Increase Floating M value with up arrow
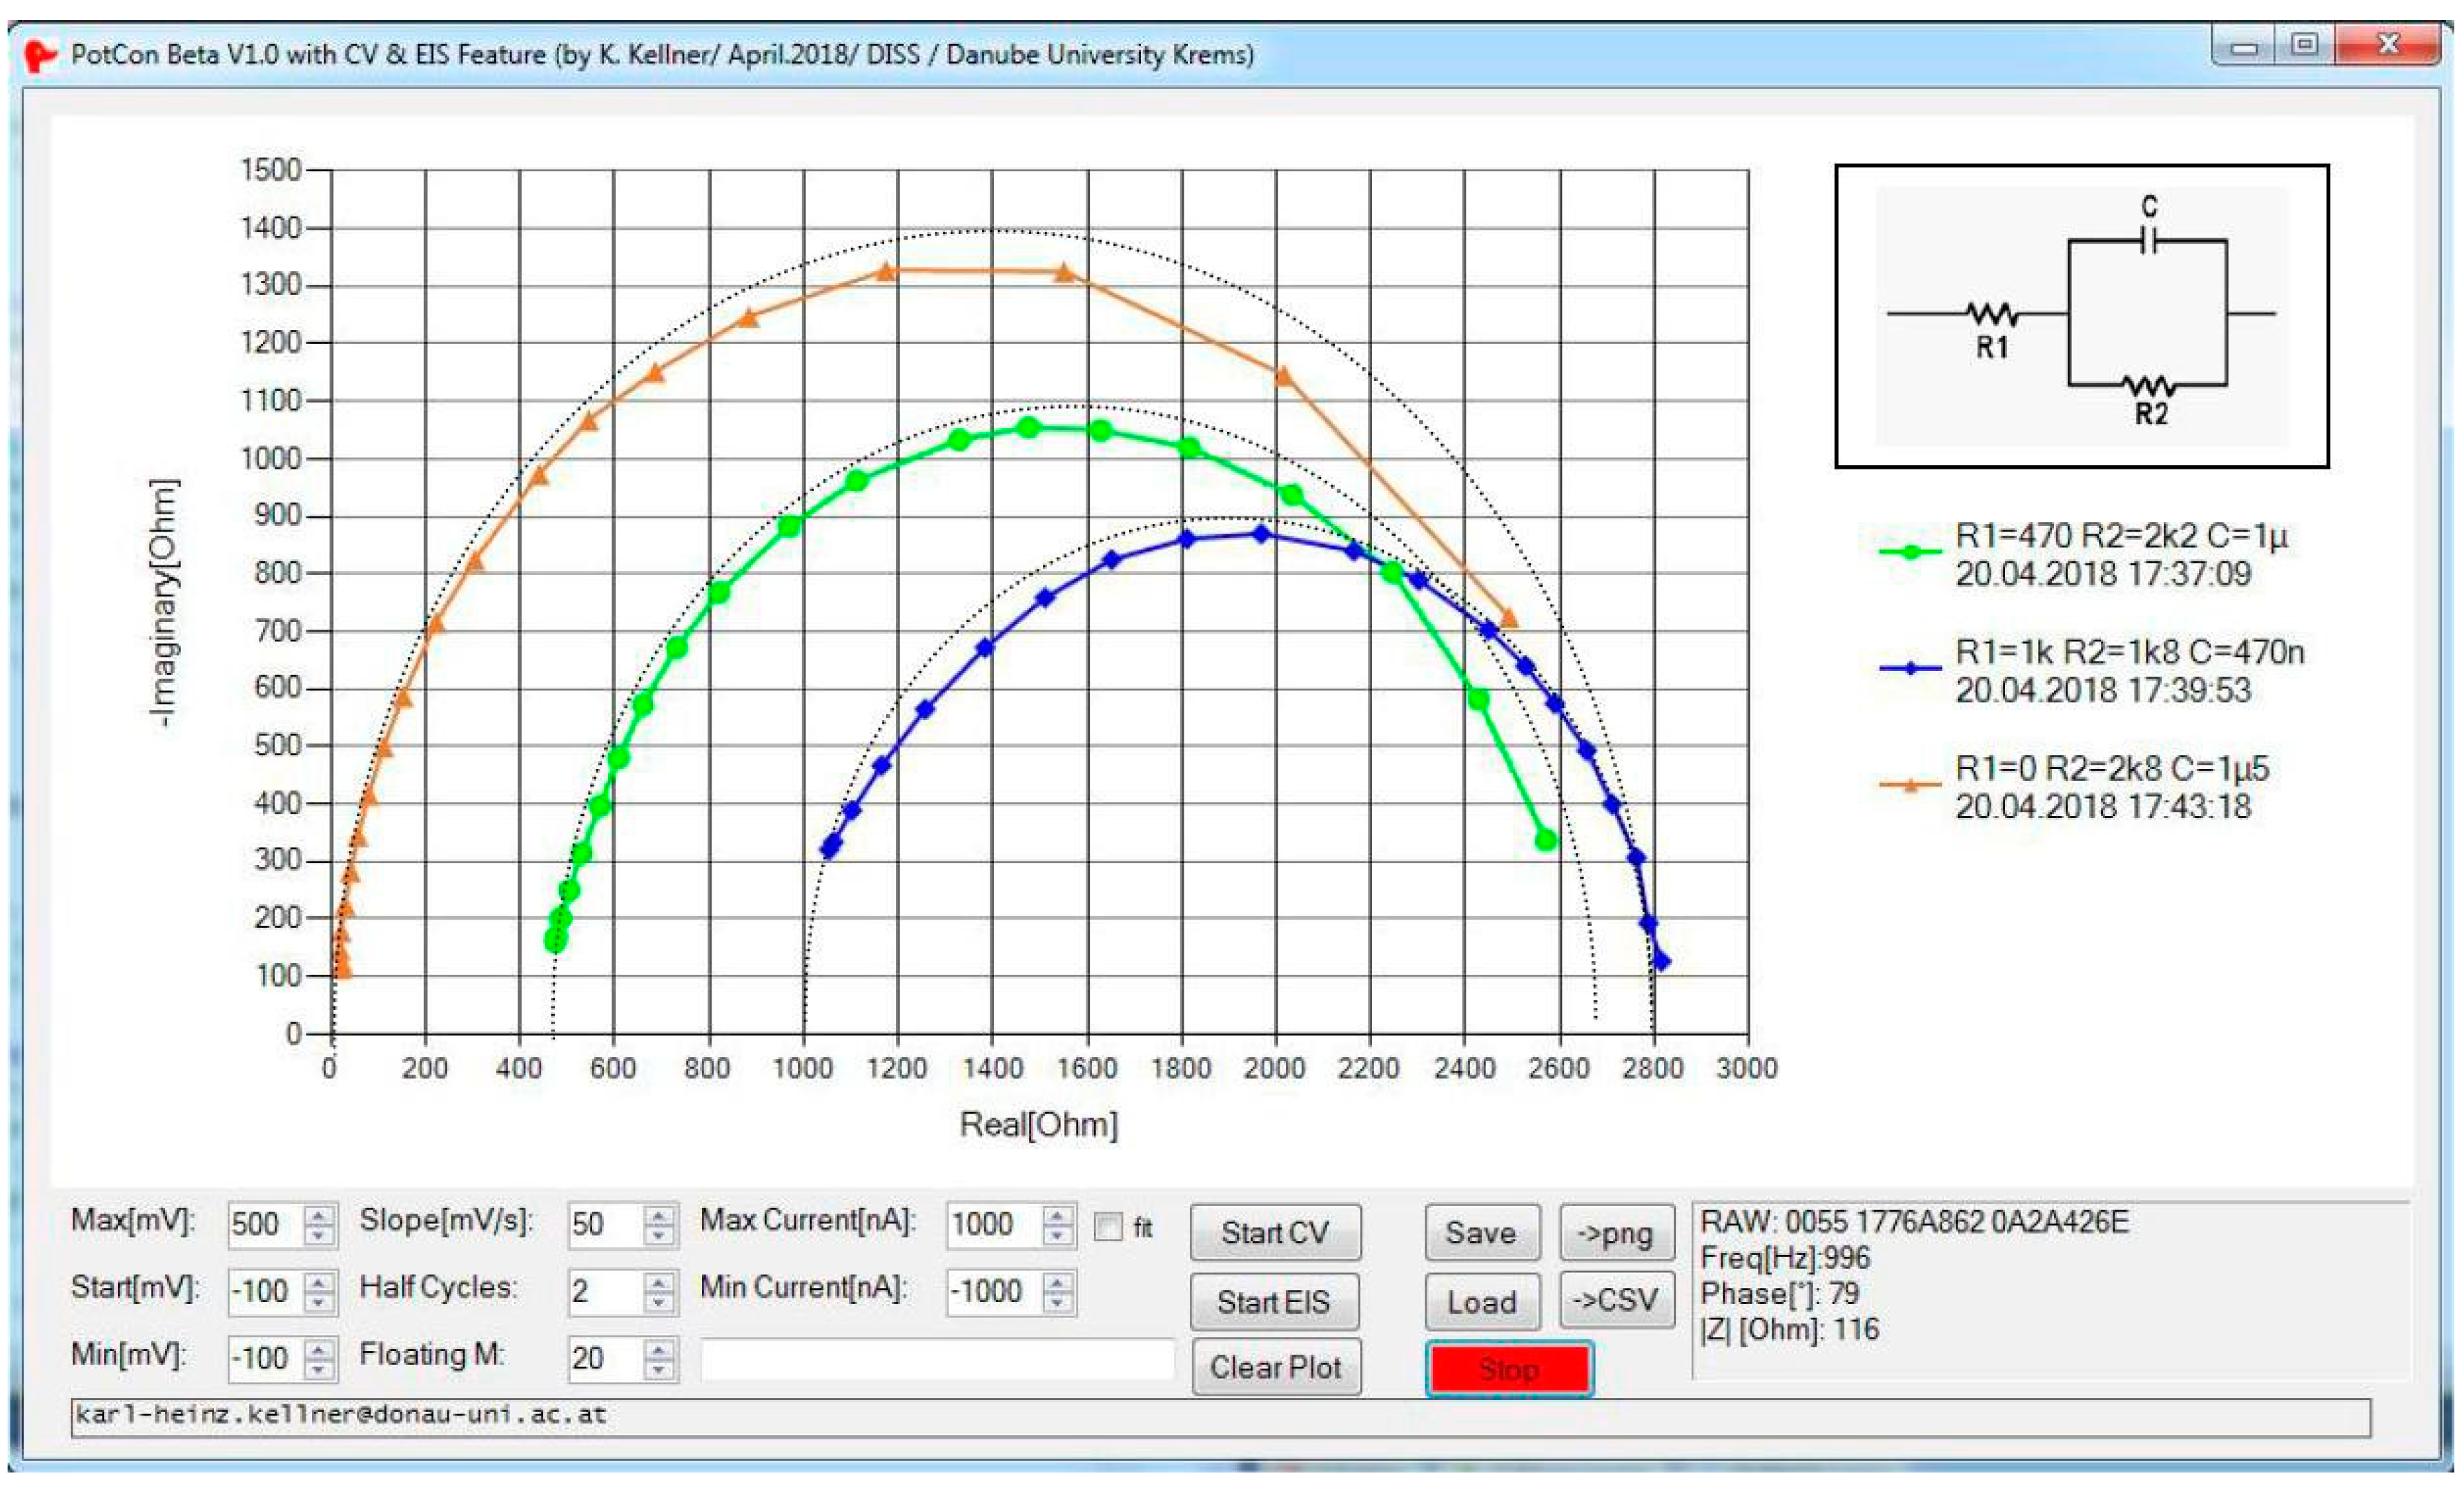Viewport: 2464px width, 1487px height. pyautogui.click(x=658, y=1349)
